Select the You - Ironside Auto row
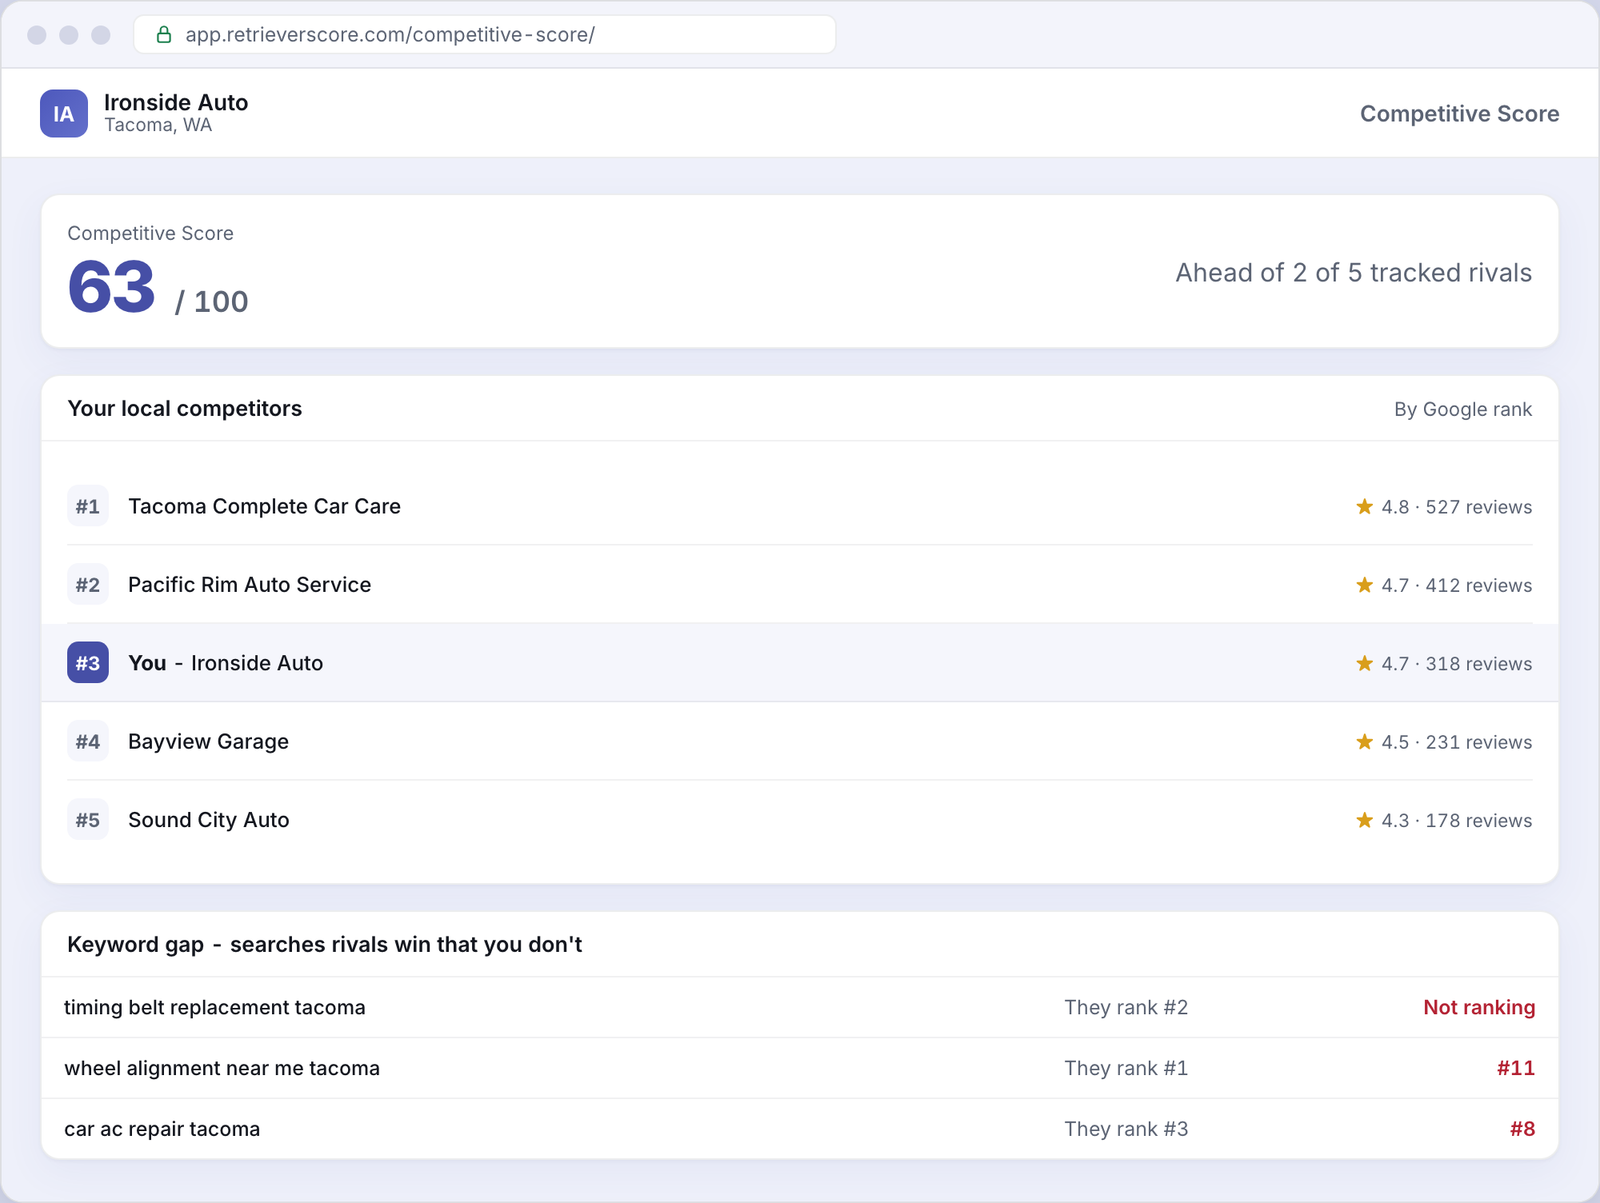Viewport: 1600px width, 1203px height. click(x=800, y=663)
